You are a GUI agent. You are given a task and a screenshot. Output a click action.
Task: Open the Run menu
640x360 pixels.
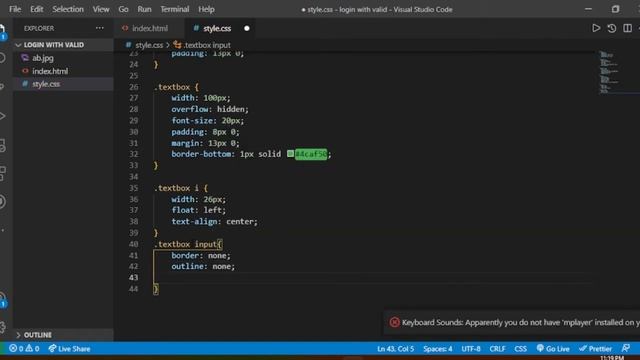tap(144, 9)
